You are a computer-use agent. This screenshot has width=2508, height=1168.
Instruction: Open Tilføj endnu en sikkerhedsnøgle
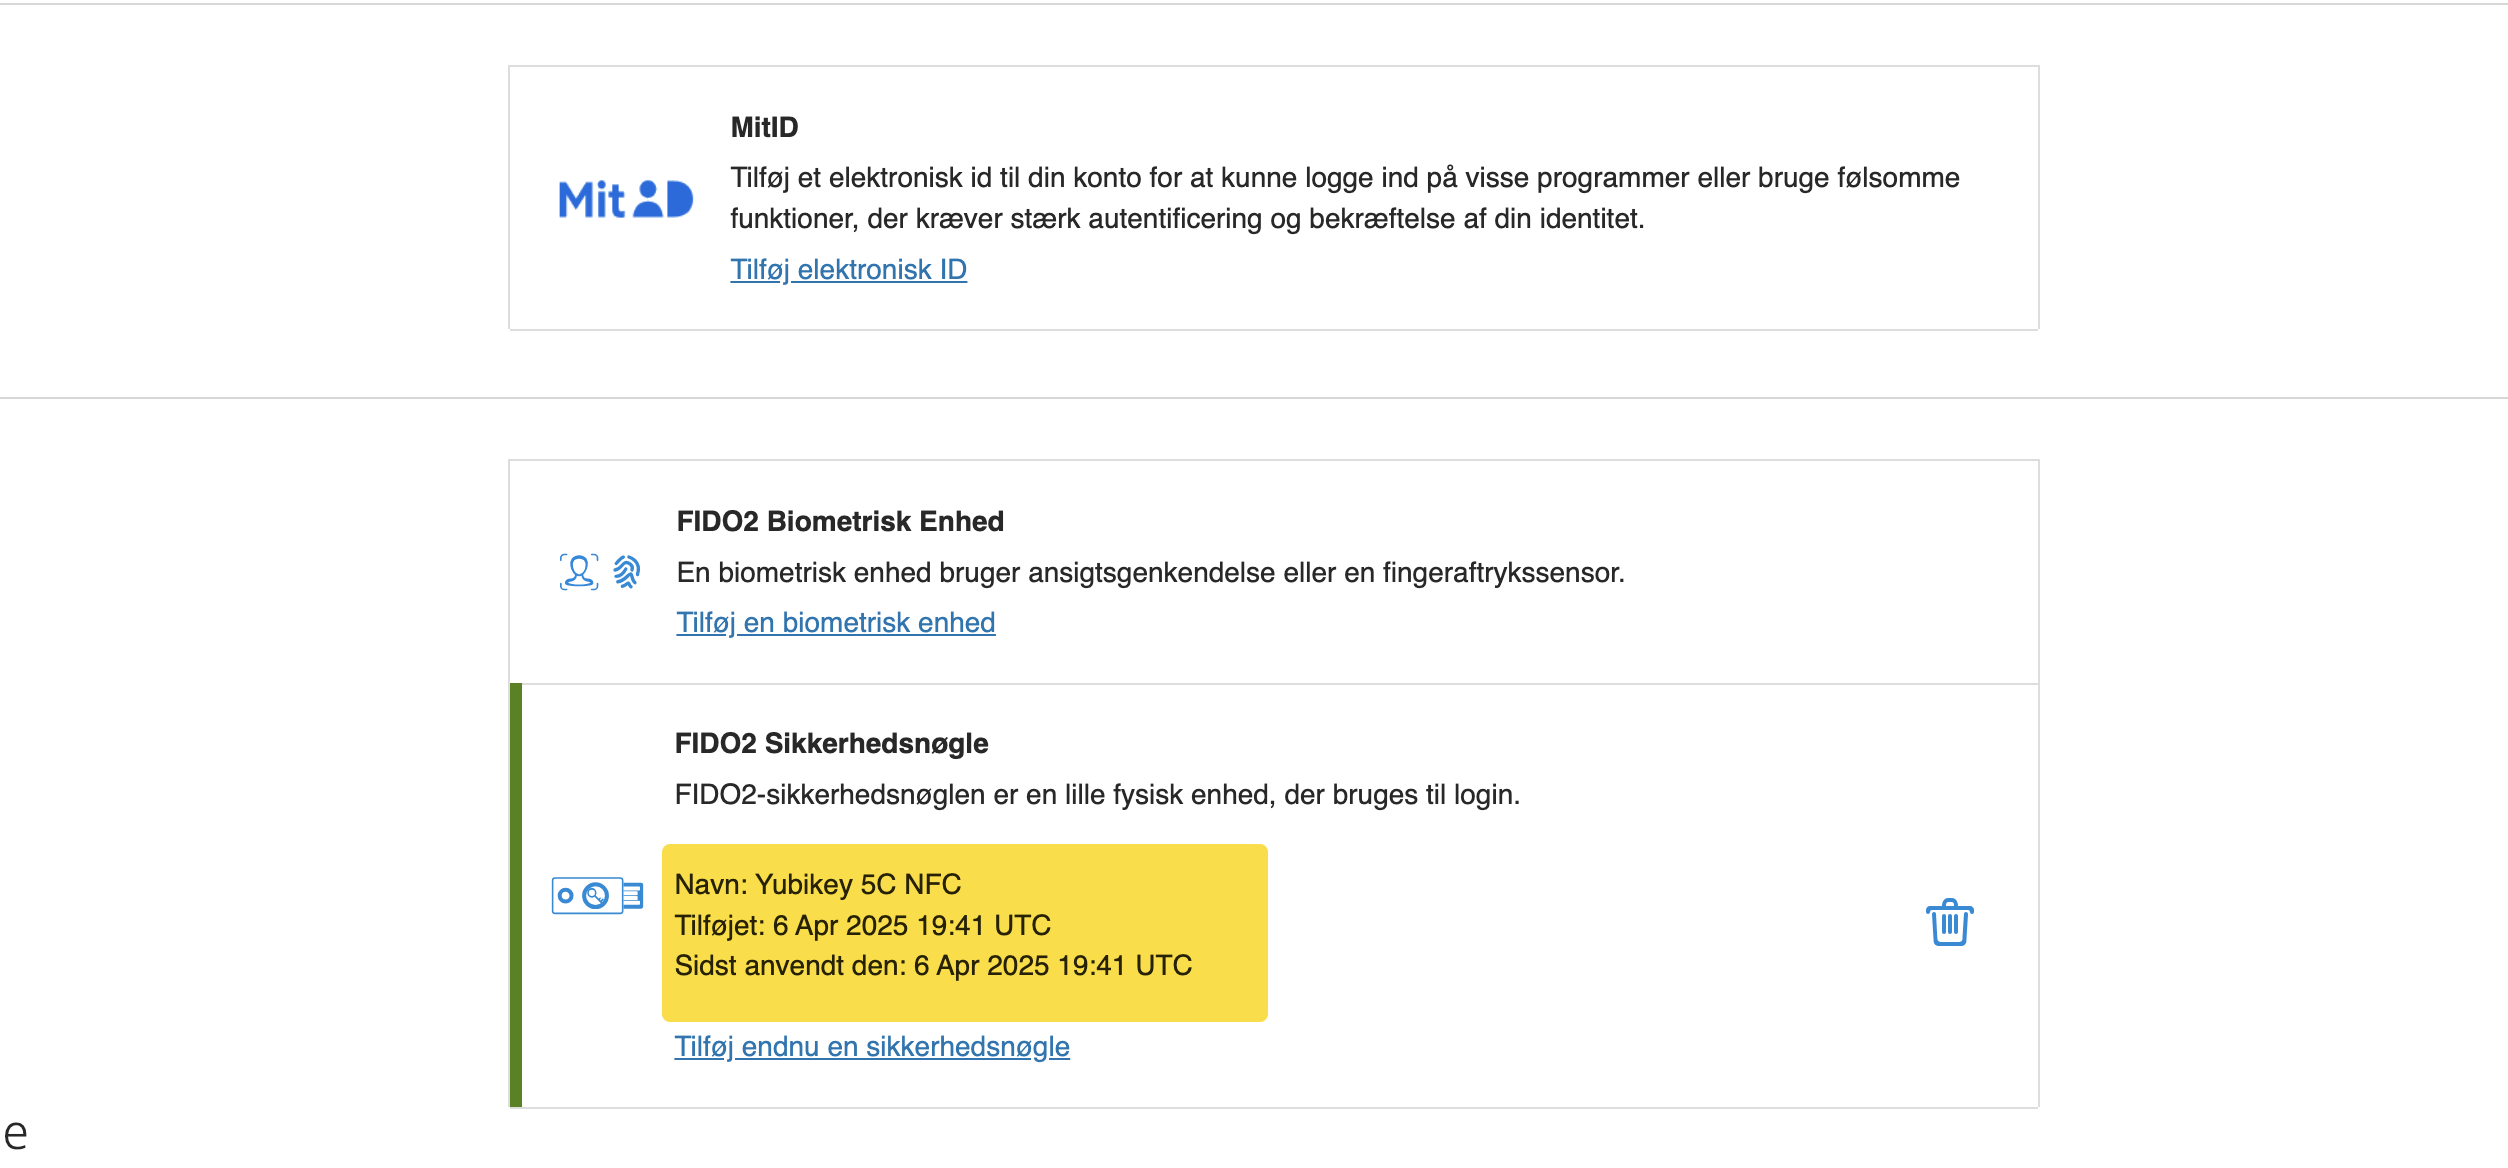pos(873,1047)
